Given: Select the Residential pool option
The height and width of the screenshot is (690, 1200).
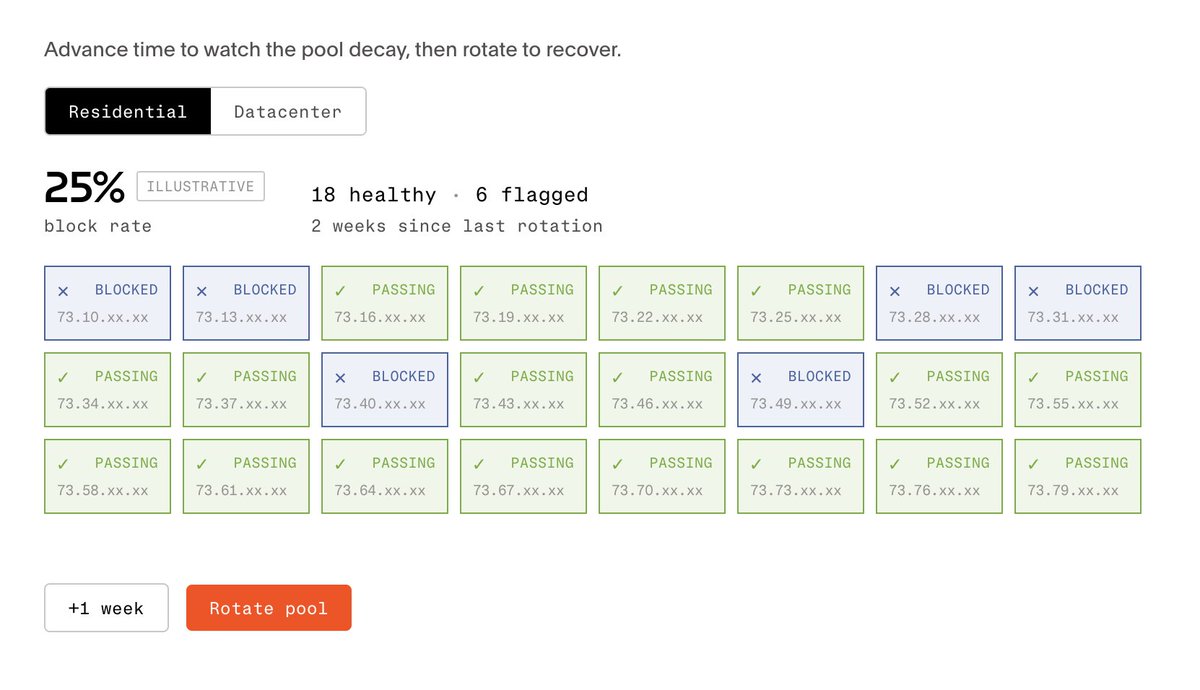Looking at the screenshot, I should pos(128,111).
